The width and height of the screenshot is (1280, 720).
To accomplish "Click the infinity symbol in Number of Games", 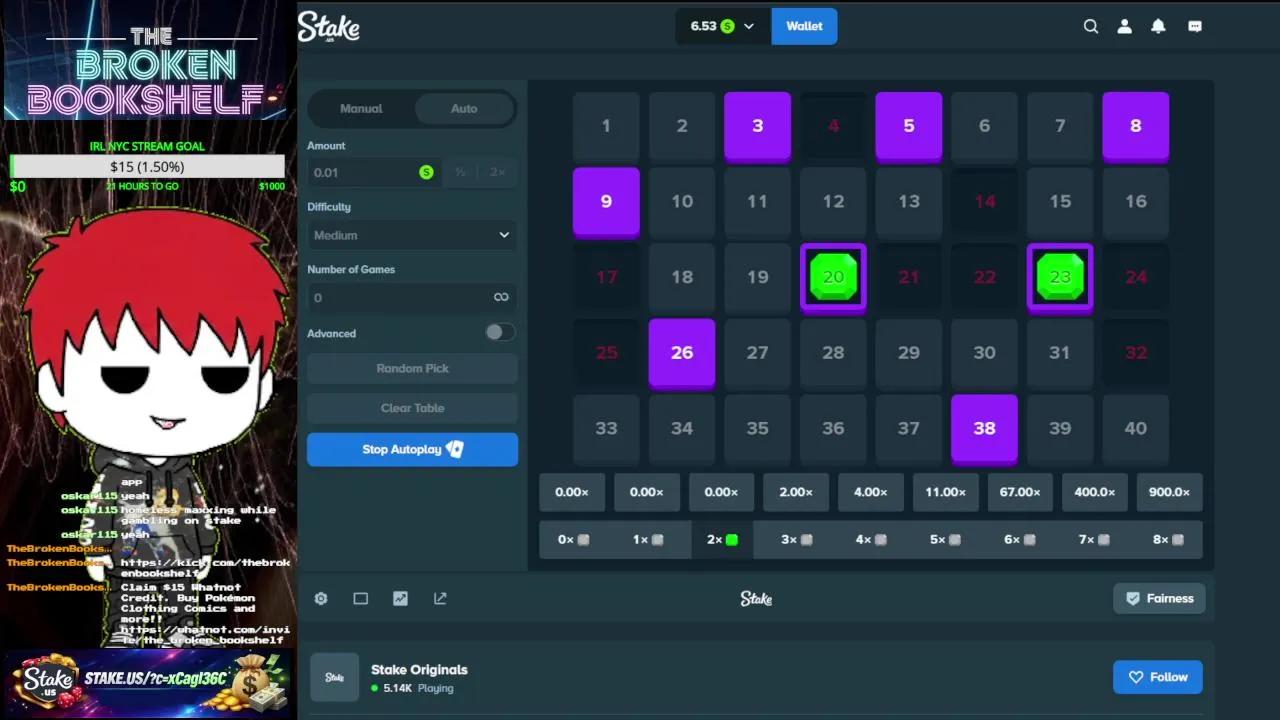I will [x=501, y=297].
